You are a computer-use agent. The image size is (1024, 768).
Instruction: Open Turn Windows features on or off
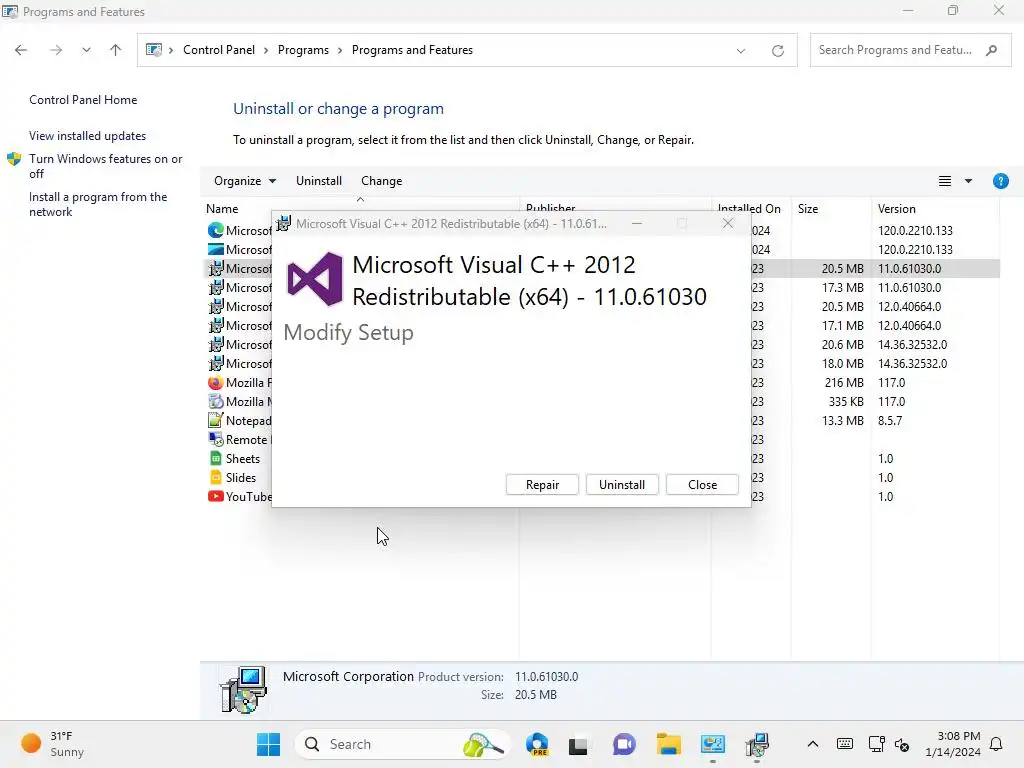pyautogui.click(x=105, y=166)
